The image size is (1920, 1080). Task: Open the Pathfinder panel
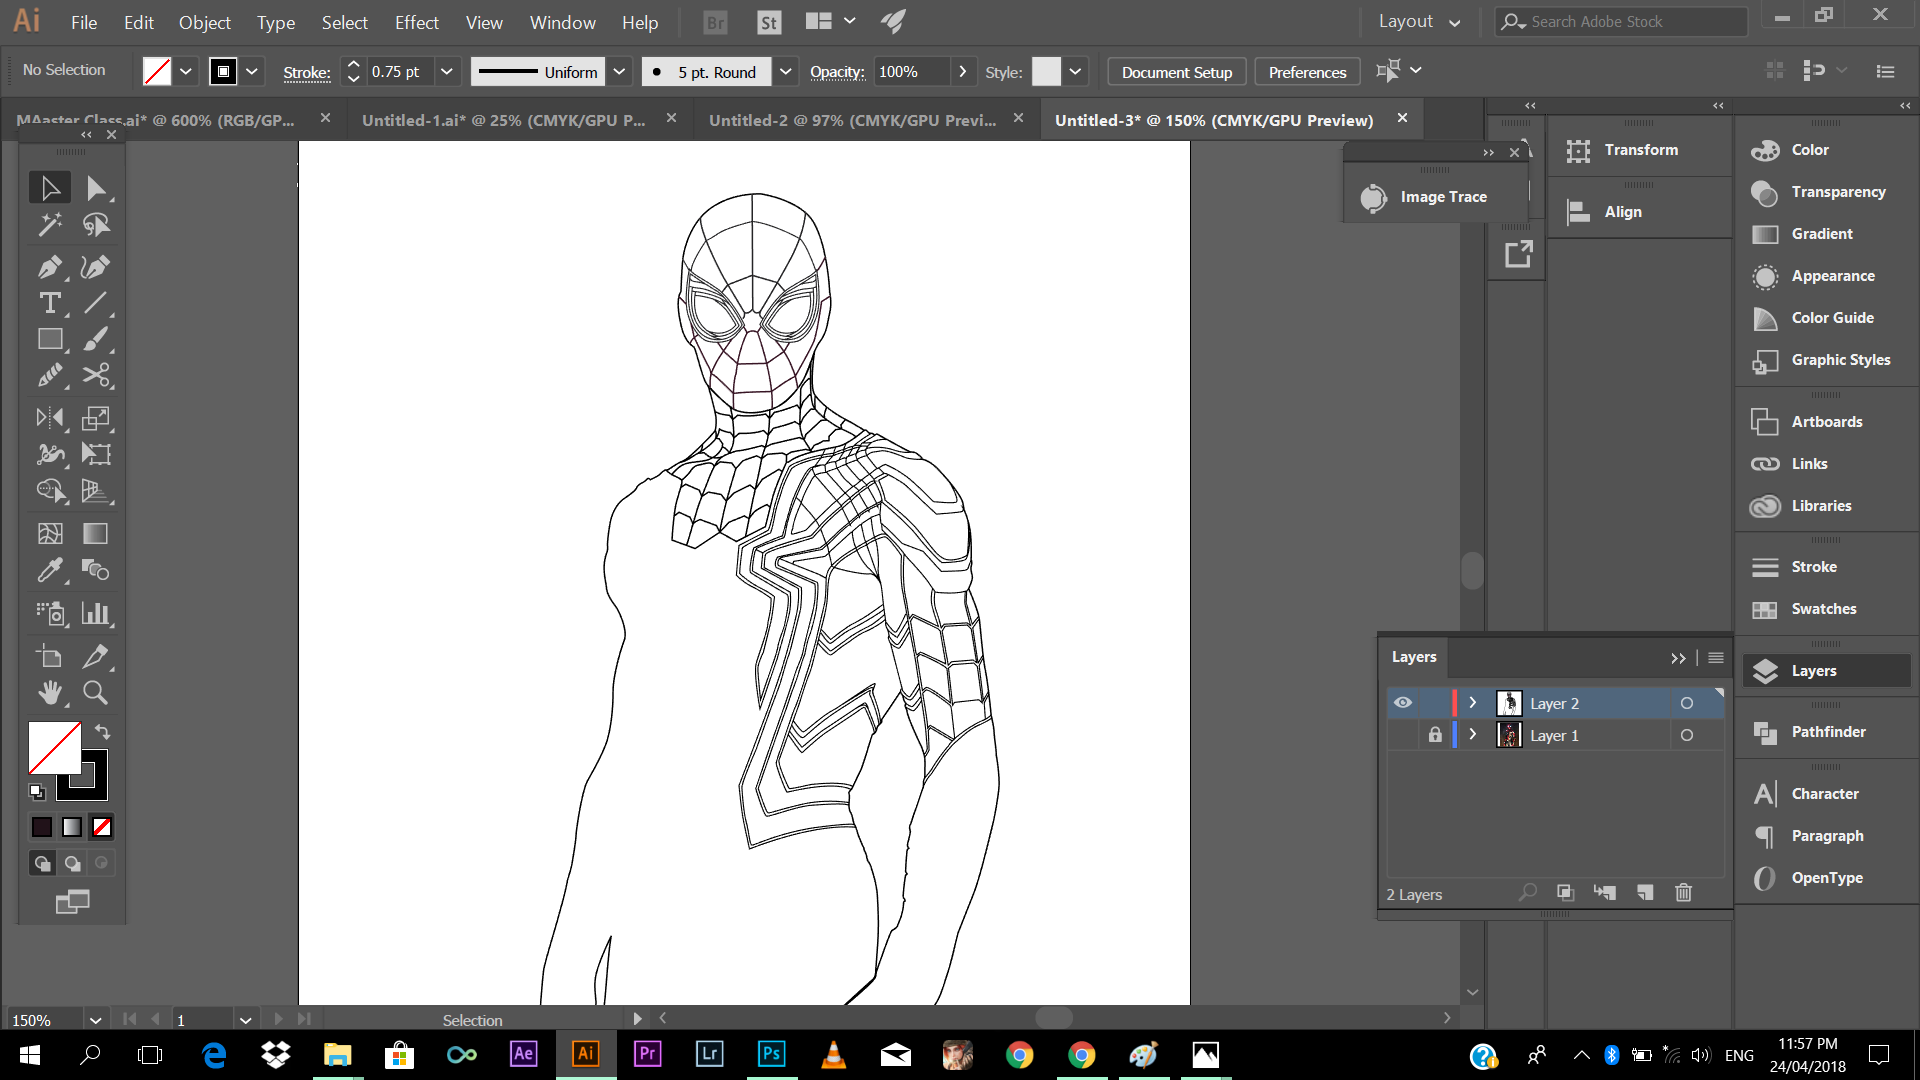tap(1827, 732)
